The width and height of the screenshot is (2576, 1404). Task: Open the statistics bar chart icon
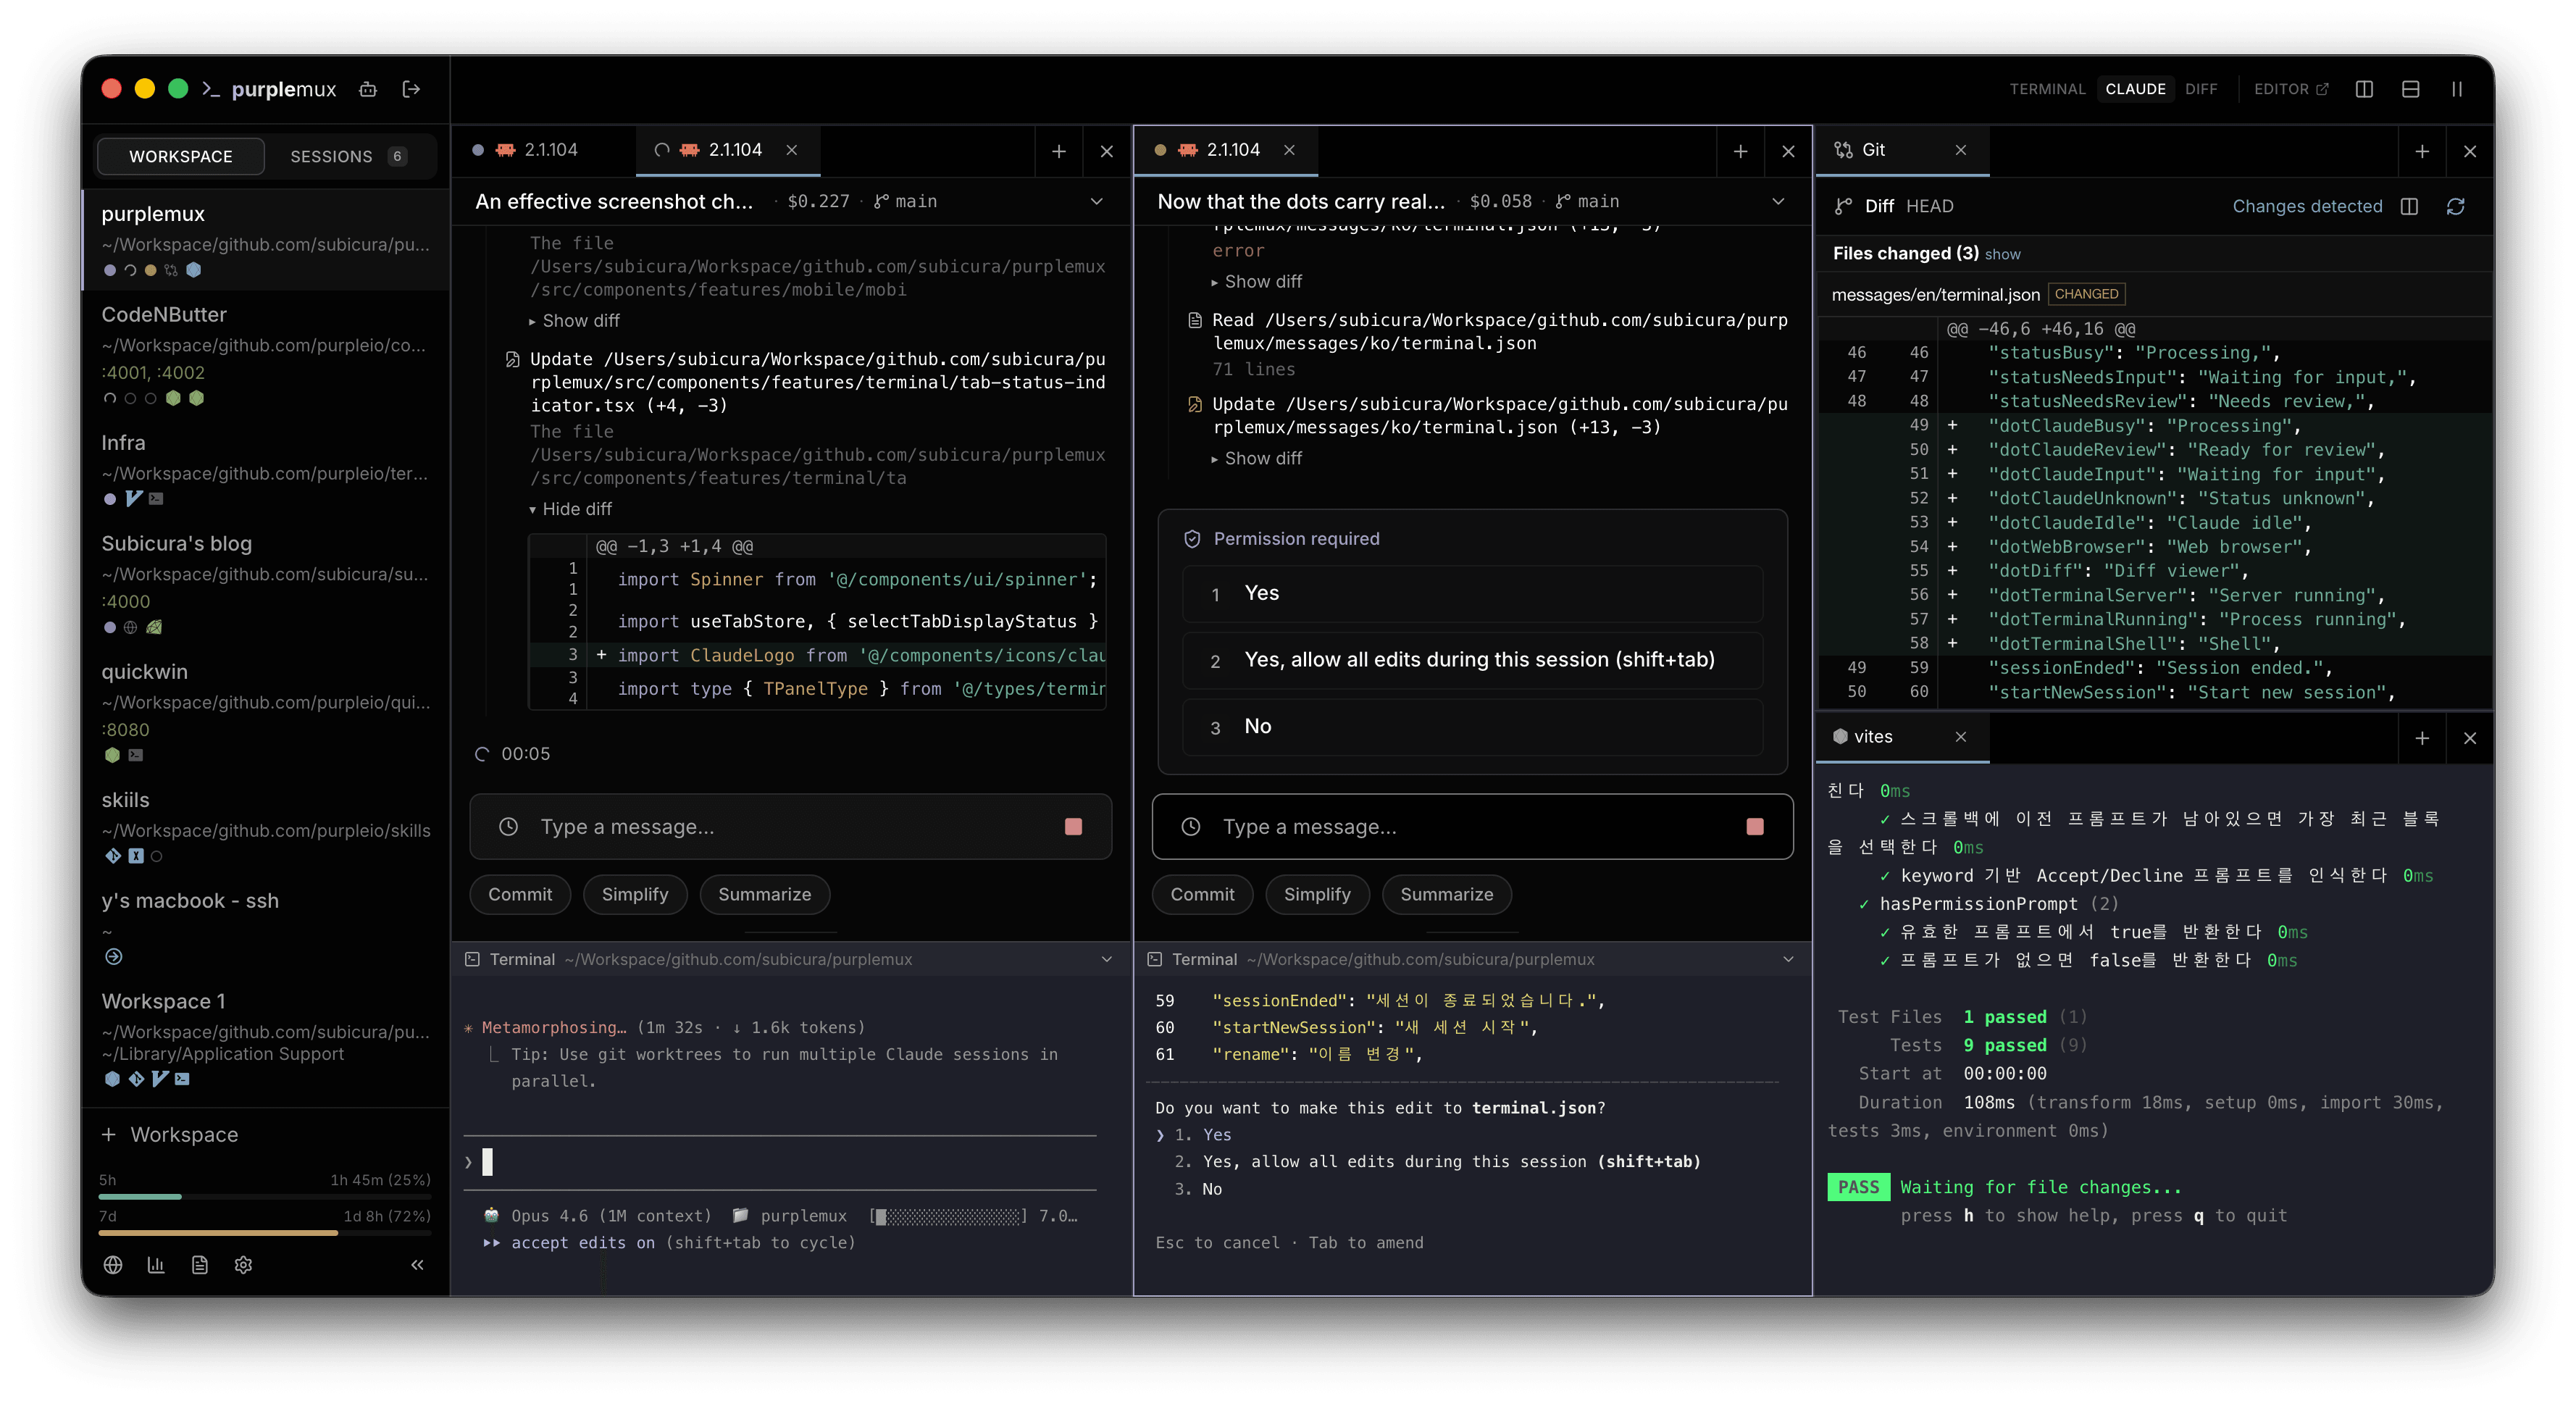(x=156, y=1265)
